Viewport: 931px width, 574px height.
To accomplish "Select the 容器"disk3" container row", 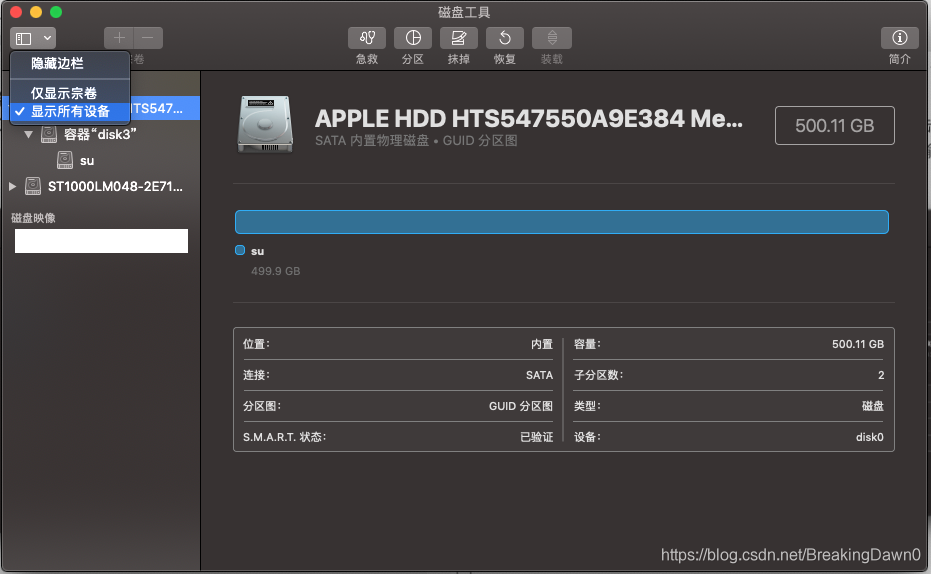I will 100,135.
